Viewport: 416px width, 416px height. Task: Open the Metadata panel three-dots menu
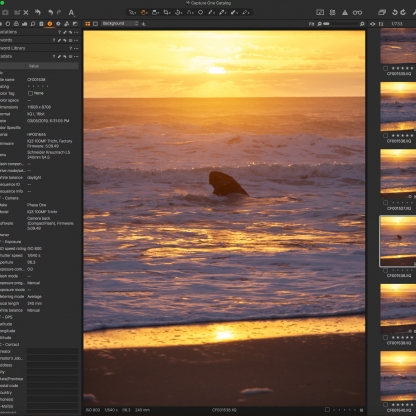[76, 57]
